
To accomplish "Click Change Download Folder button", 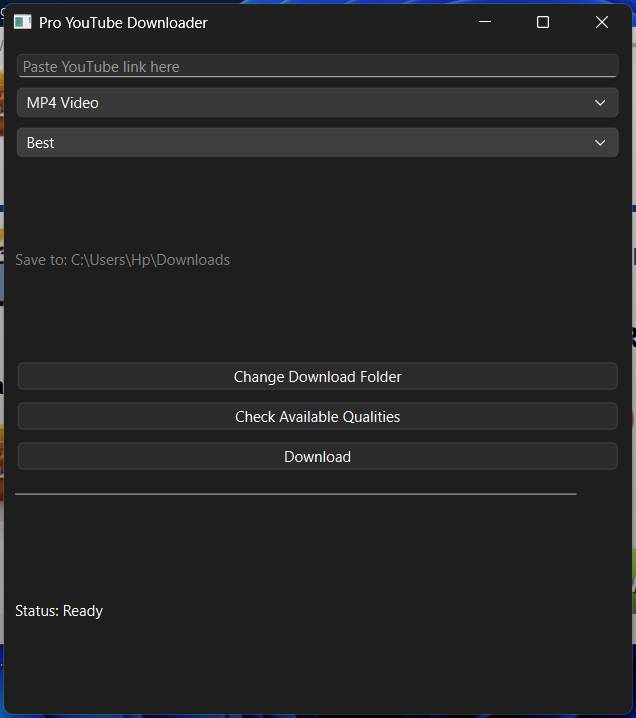I will (x=318, y=376).
